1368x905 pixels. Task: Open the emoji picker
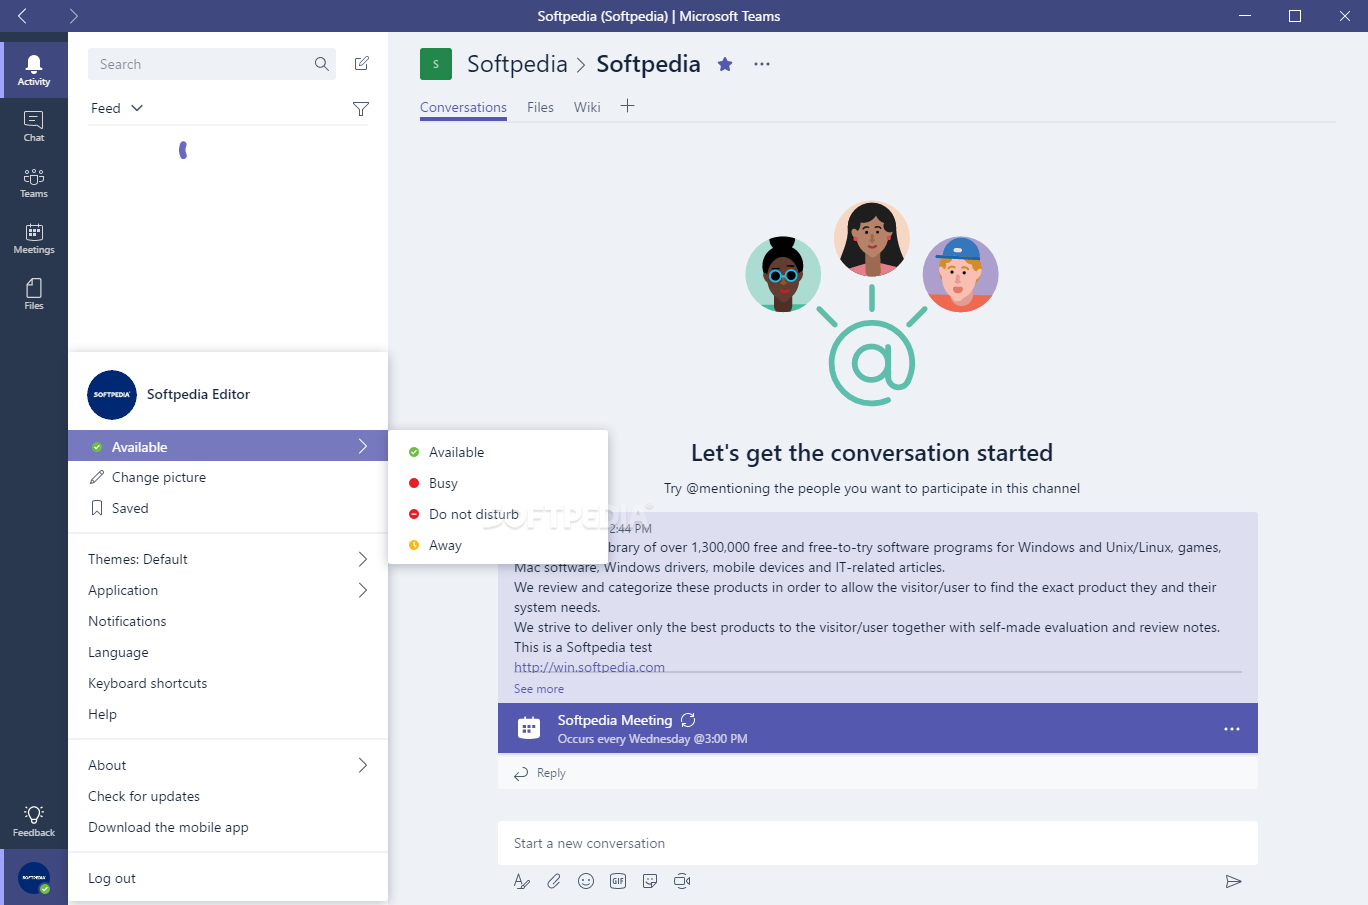tap(586, 881)
